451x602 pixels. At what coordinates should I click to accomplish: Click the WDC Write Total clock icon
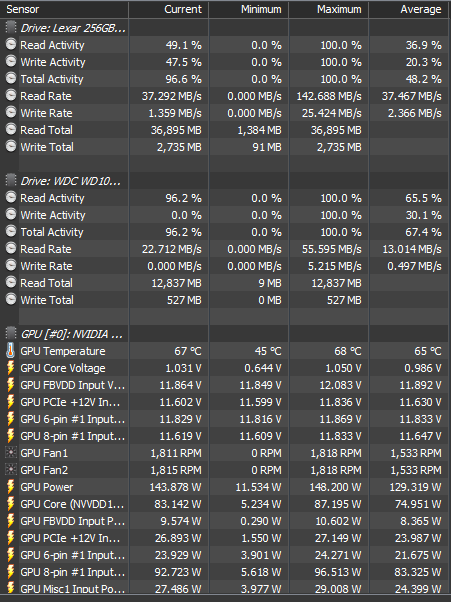[11, 299]
